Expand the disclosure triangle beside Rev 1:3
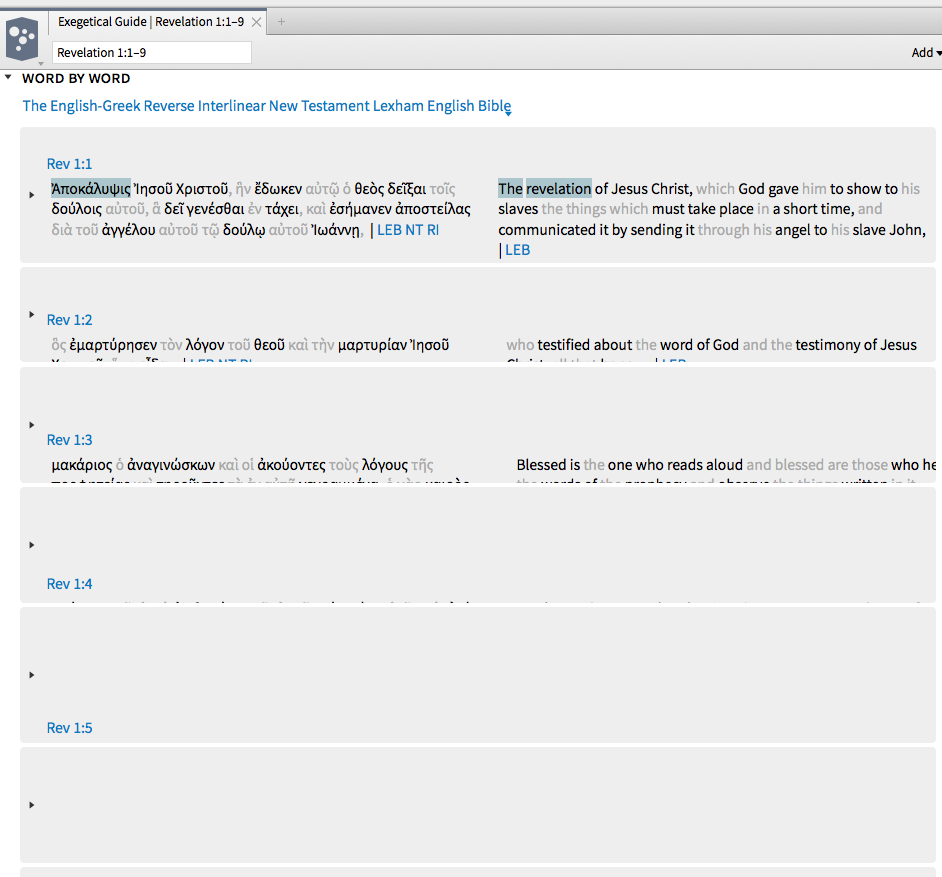The height and width of the screenshot is (877, 942). (31, 424)
